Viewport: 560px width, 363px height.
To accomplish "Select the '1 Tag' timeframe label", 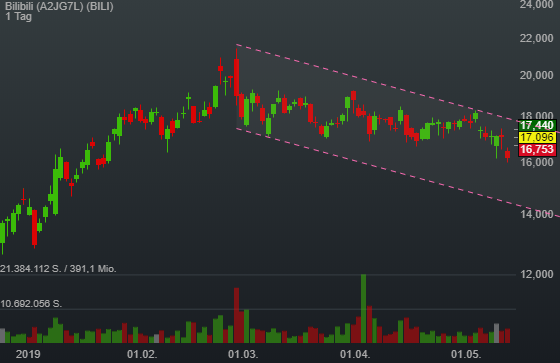I will pyautogui.click(x=19, y=16).
